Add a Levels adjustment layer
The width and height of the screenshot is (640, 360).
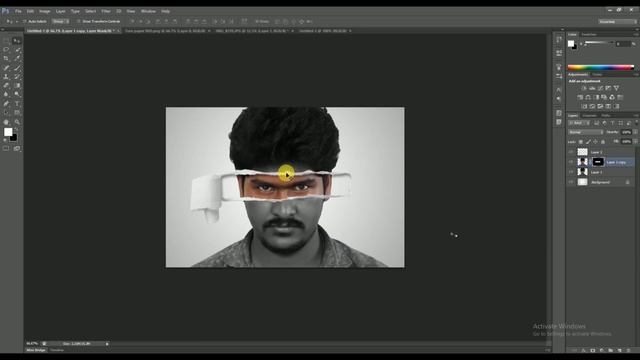pos(592,88)
